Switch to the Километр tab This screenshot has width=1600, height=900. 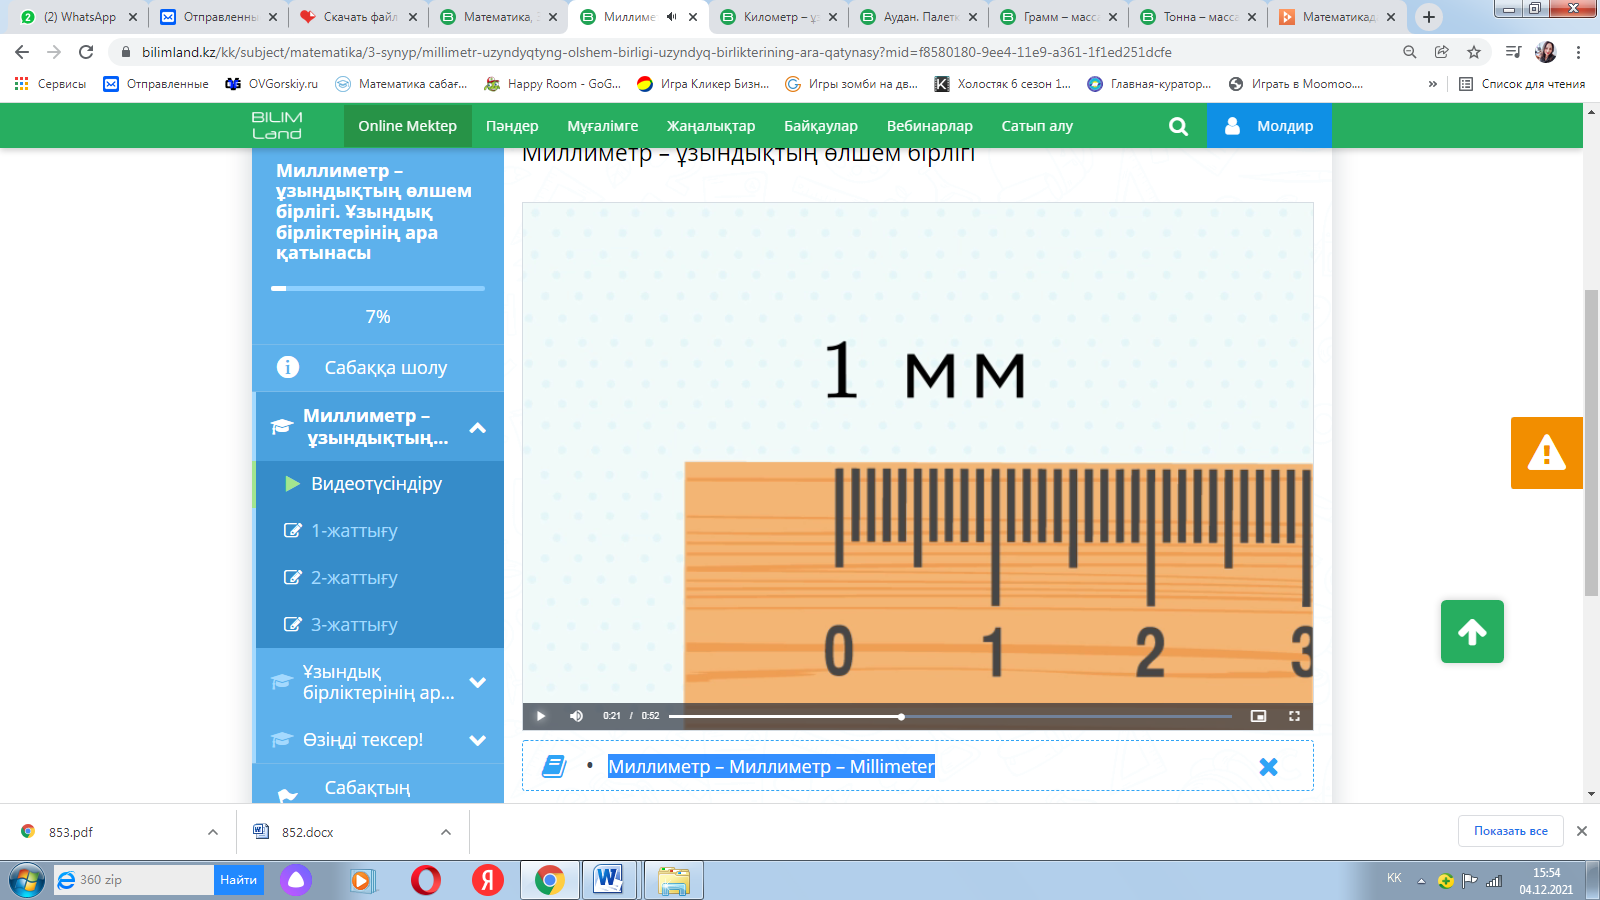778,17
